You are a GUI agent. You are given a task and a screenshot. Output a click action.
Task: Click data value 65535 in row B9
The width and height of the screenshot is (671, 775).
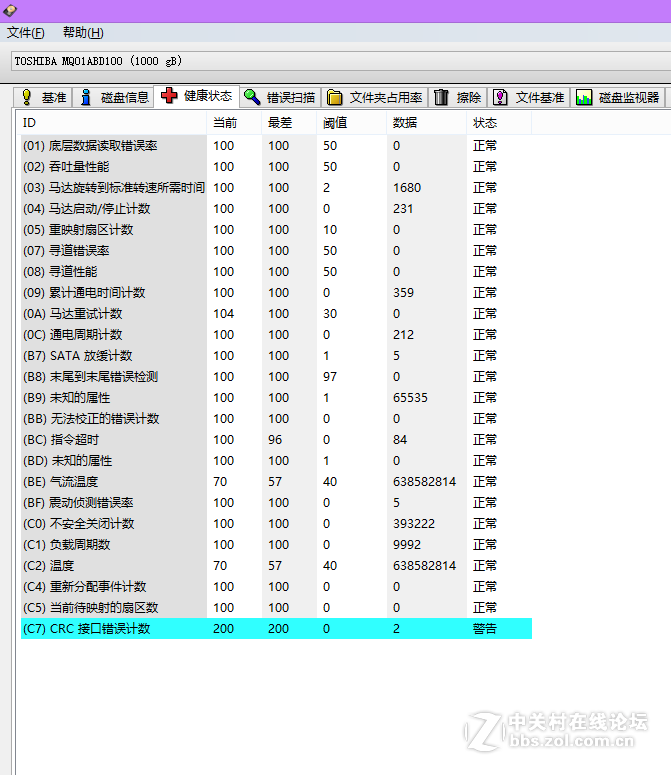coord(411,398)
